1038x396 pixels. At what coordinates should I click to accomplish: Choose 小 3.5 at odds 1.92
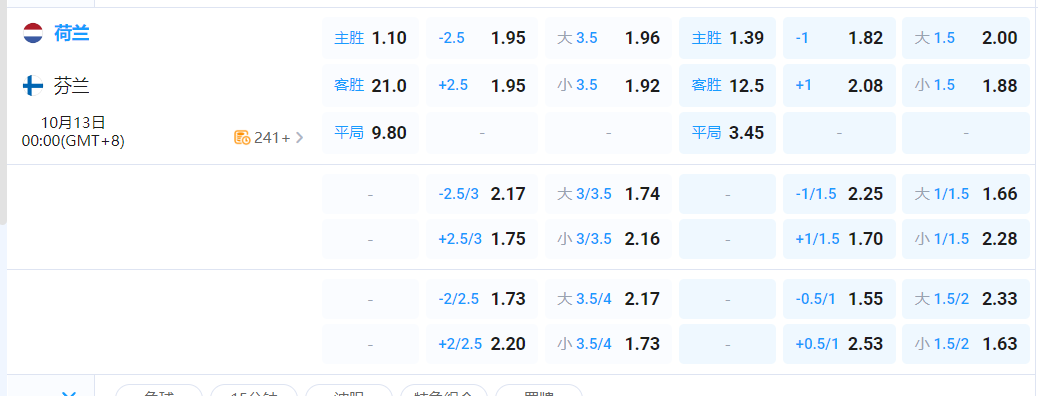click(608, 85)
